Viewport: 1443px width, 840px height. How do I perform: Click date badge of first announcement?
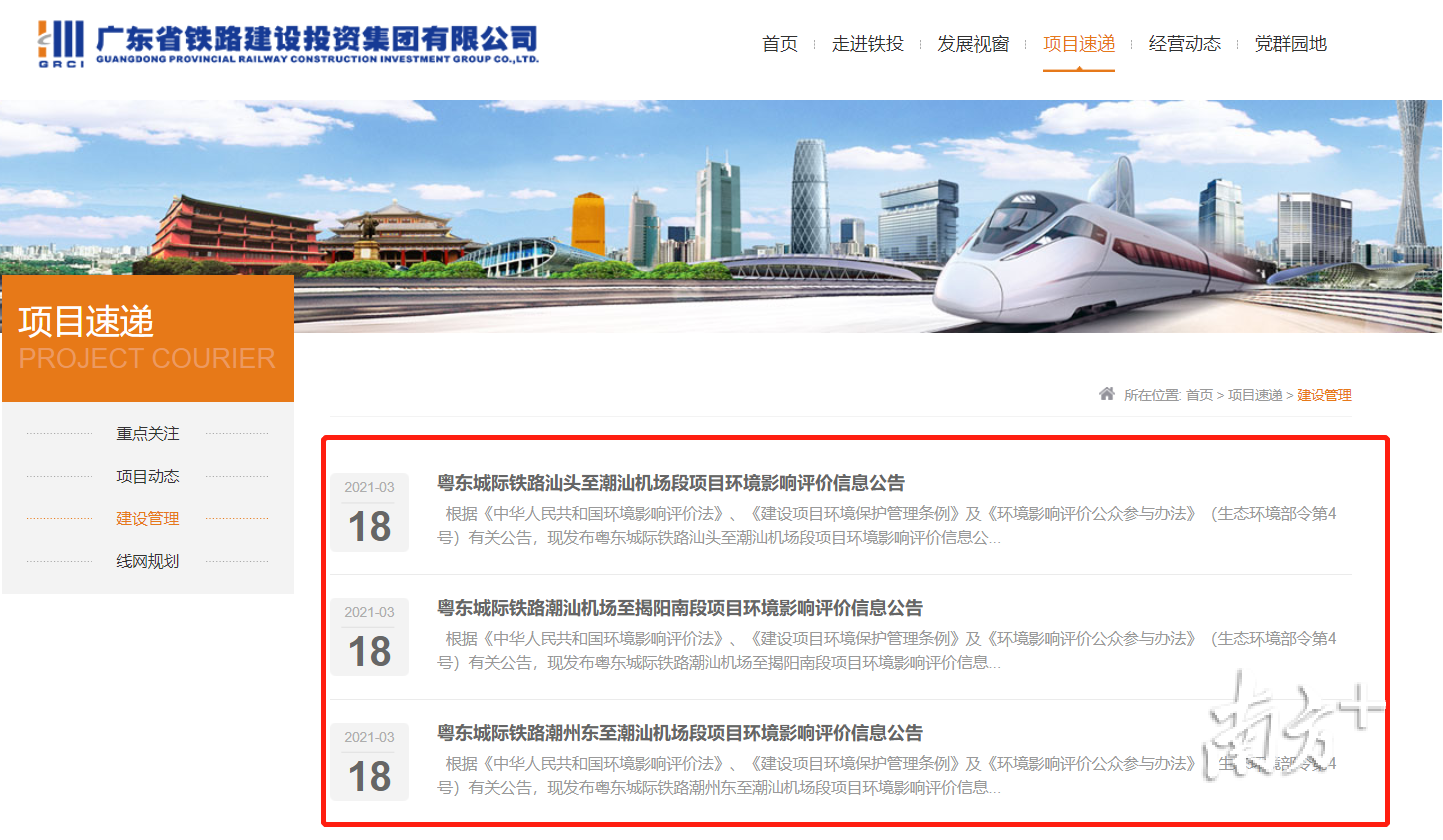(x=369, y=512)
